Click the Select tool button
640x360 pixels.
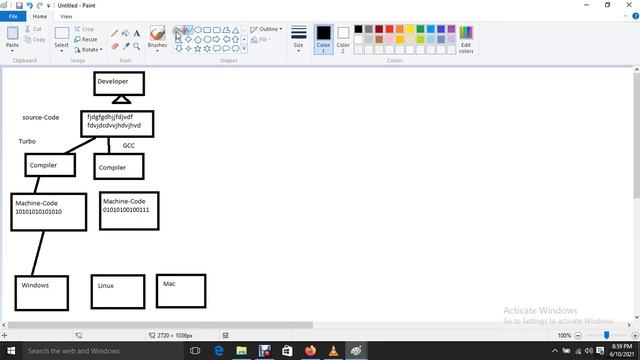[x=62, y=39]
